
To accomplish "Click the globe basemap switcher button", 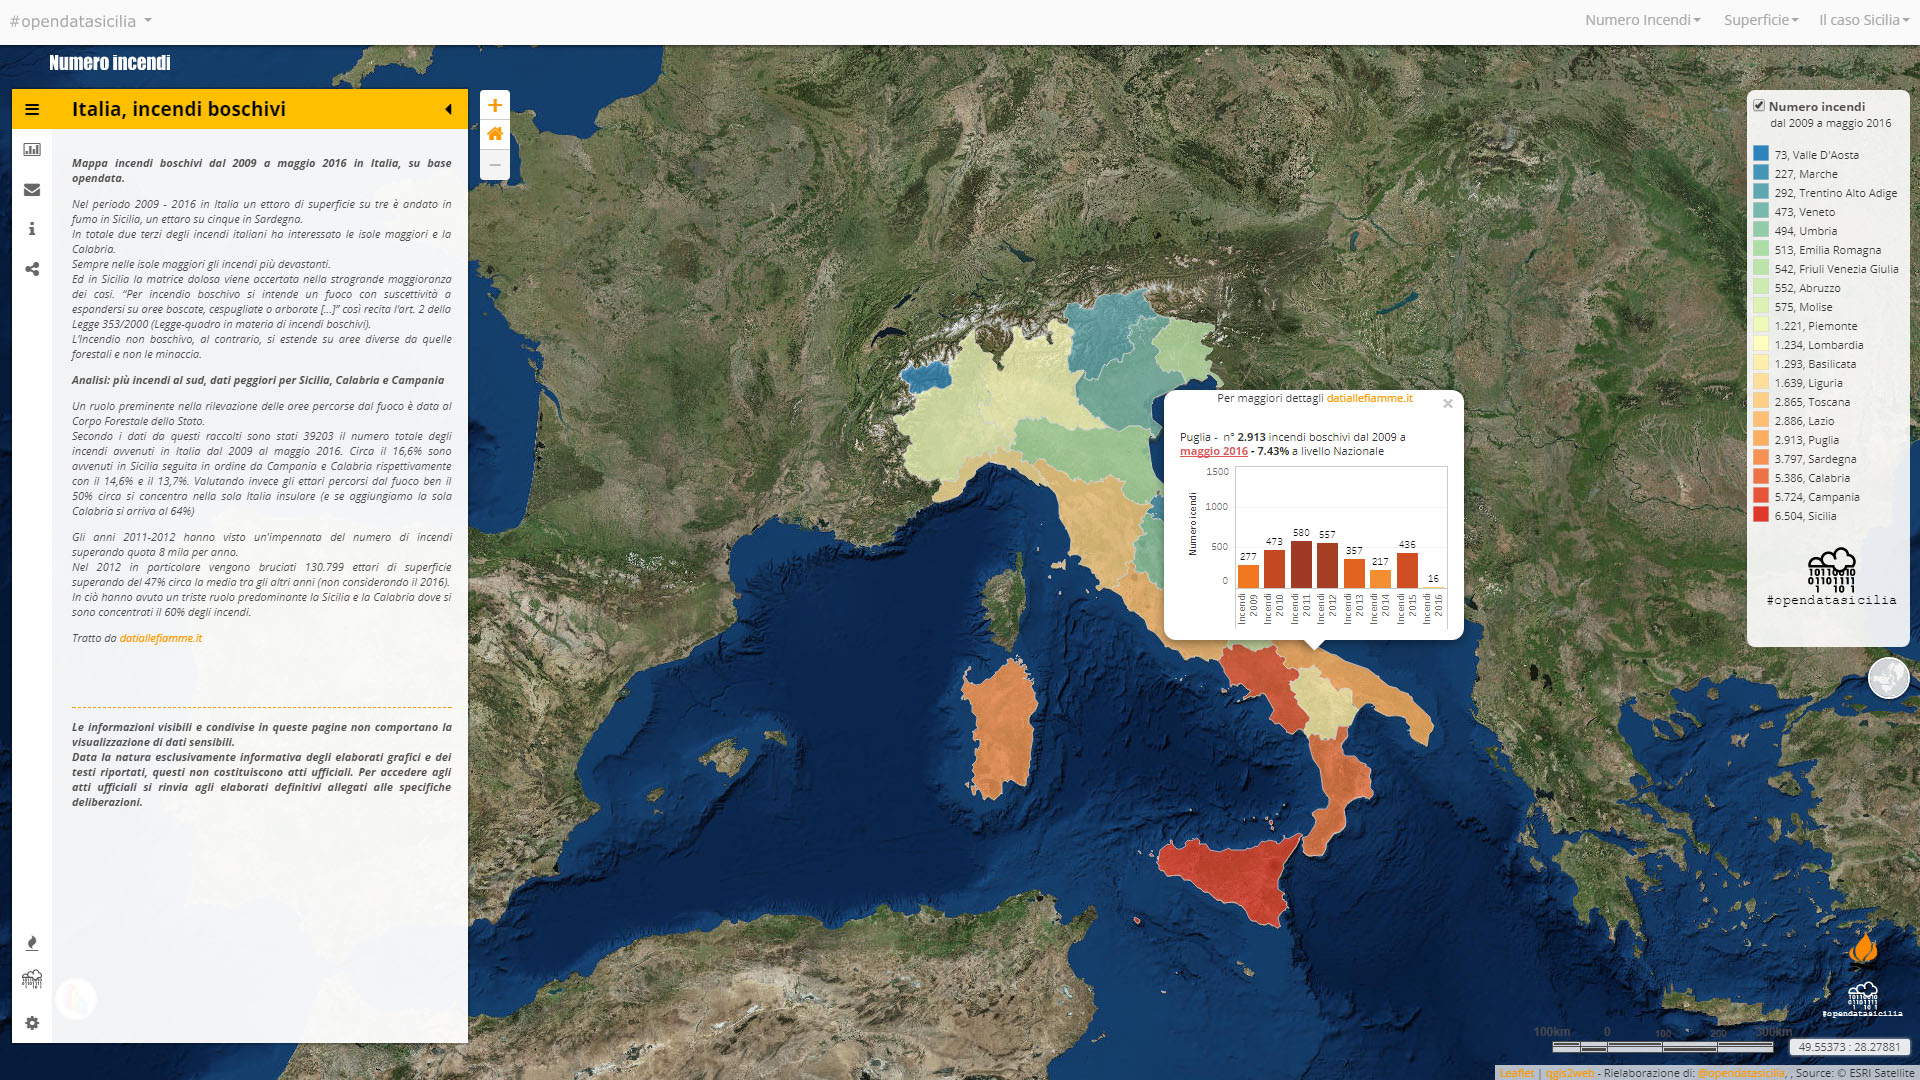I will (x=1888, y=678).
